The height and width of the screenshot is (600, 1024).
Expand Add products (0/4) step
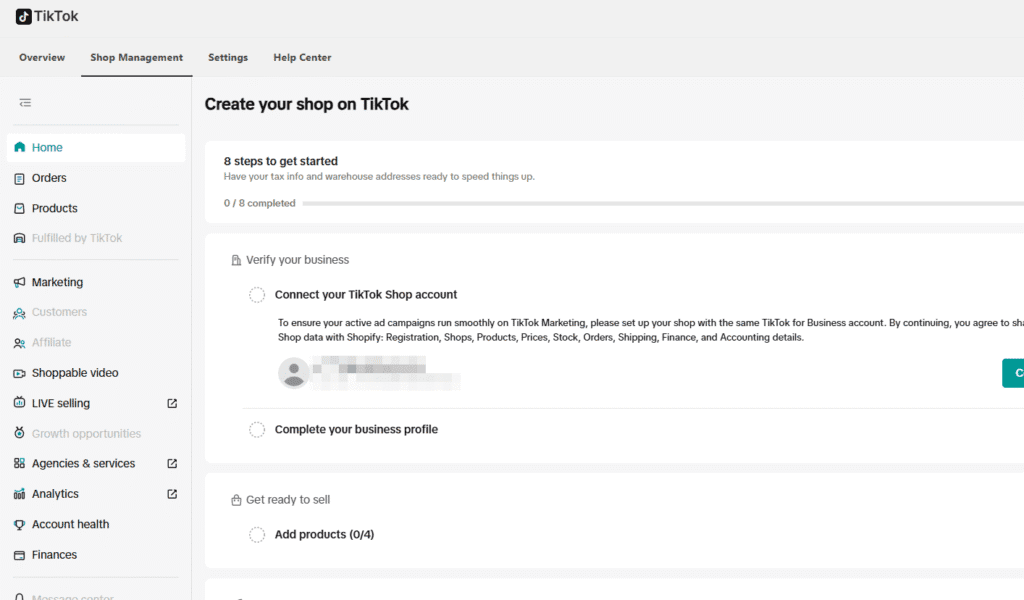click(x=324, y=535)
